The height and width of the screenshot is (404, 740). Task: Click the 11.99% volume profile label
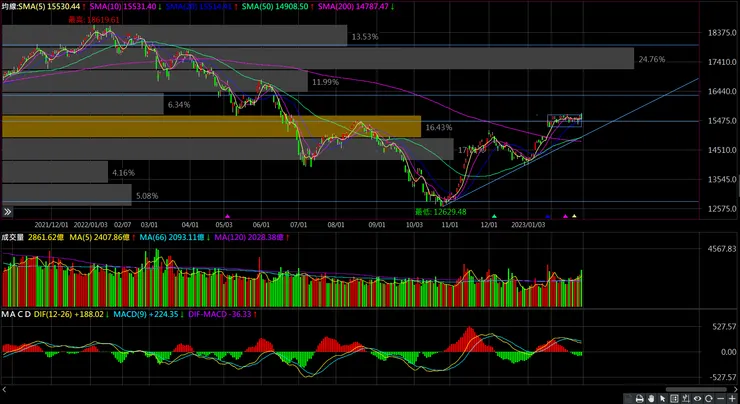tap(325, 82)
